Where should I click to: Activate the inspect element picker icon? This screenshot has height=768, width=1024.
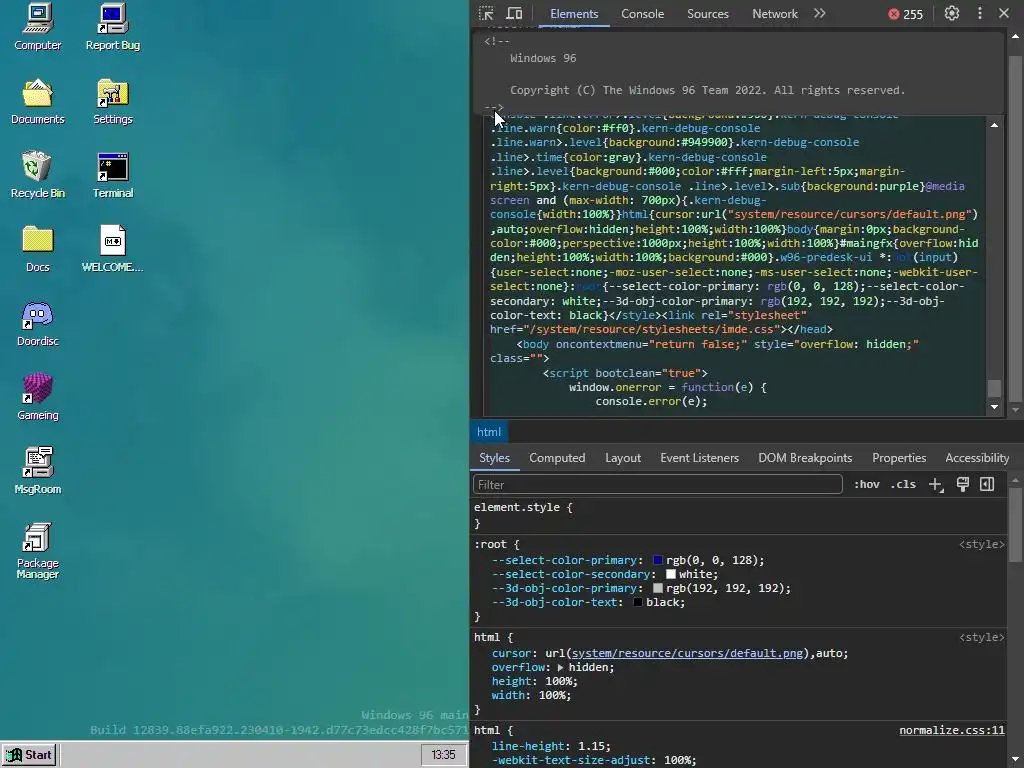pos(486,14)
